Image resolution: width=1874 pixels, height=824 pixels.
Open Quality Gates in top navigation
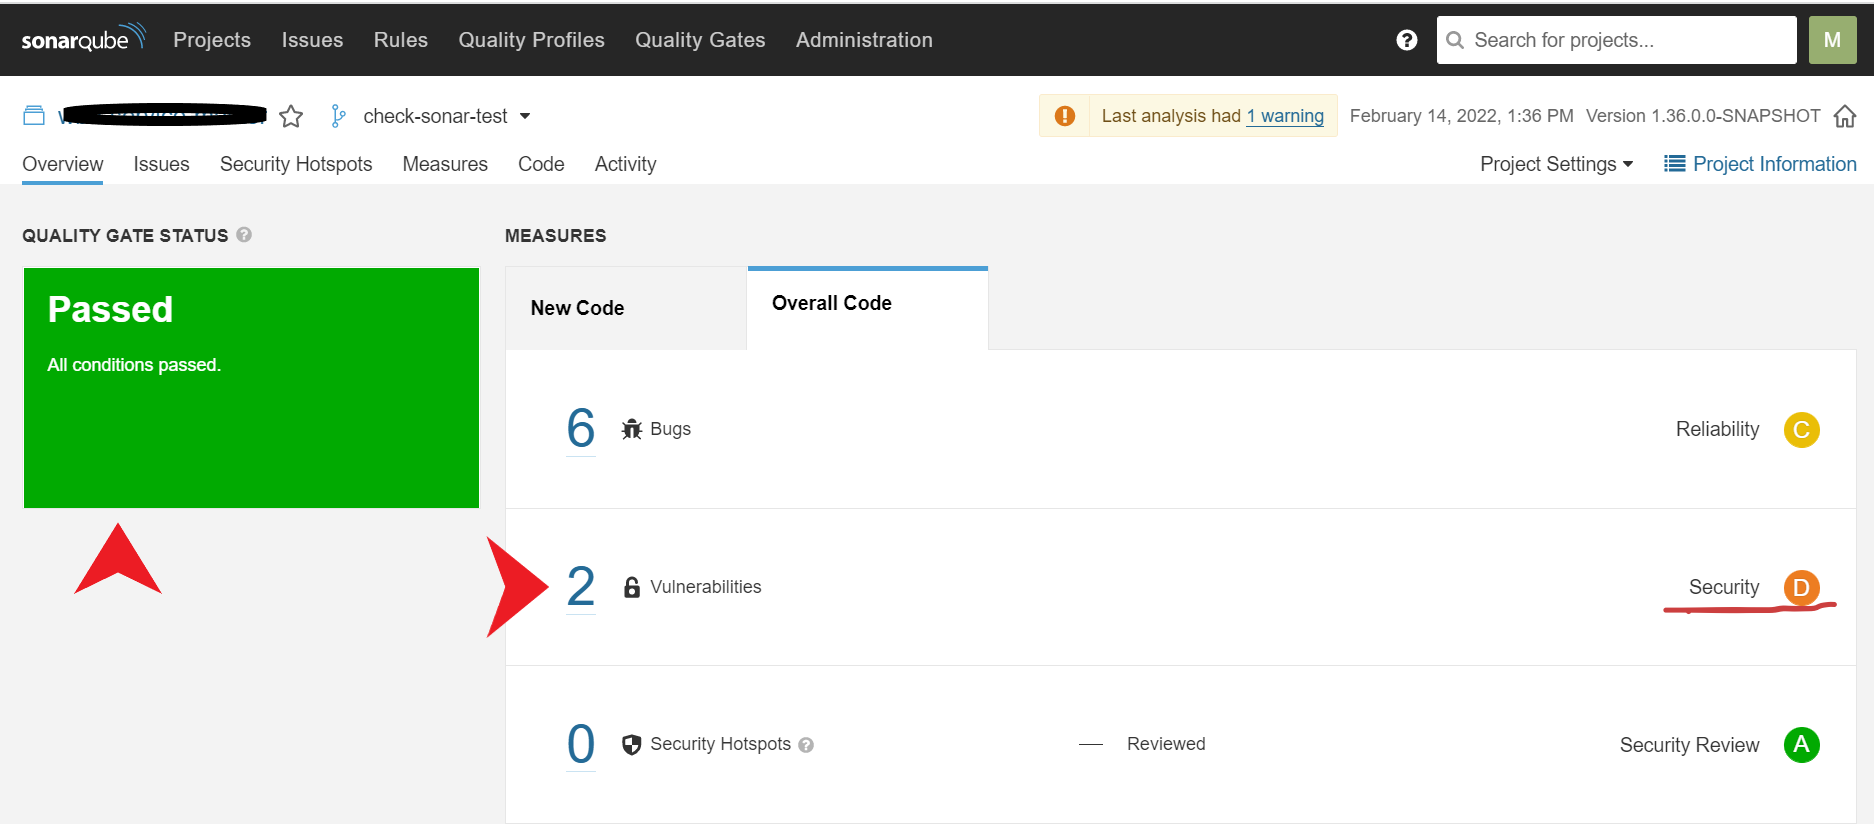coord(700,40)
